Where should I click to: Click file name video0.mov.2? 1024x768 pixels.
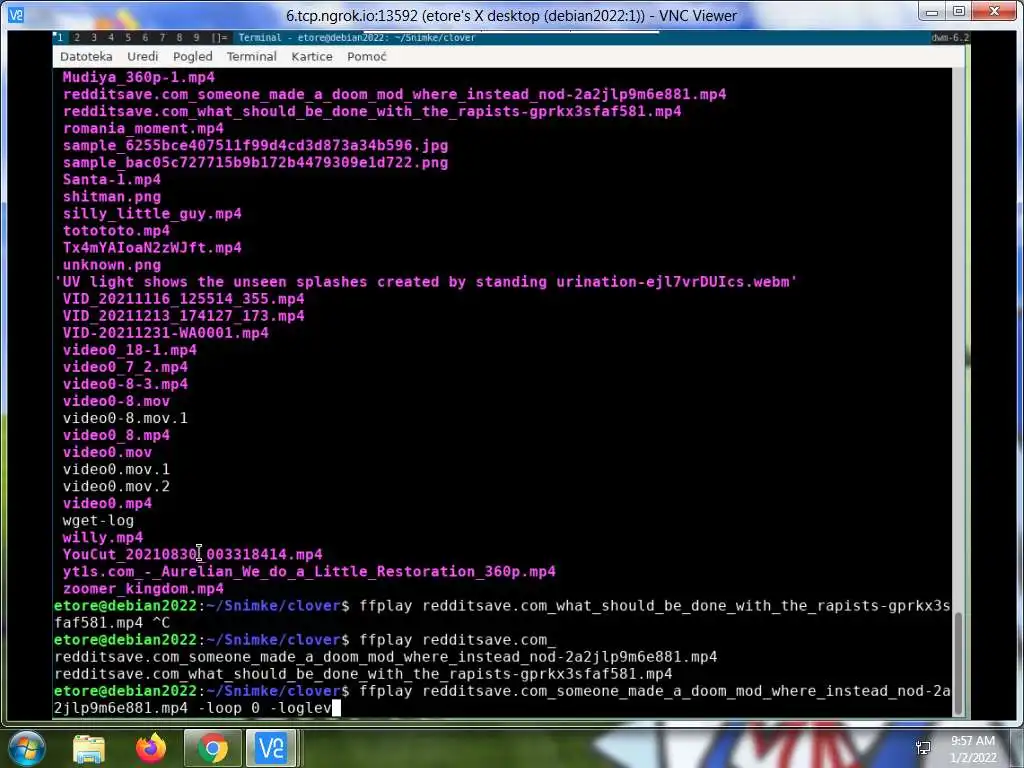[116, 487]
